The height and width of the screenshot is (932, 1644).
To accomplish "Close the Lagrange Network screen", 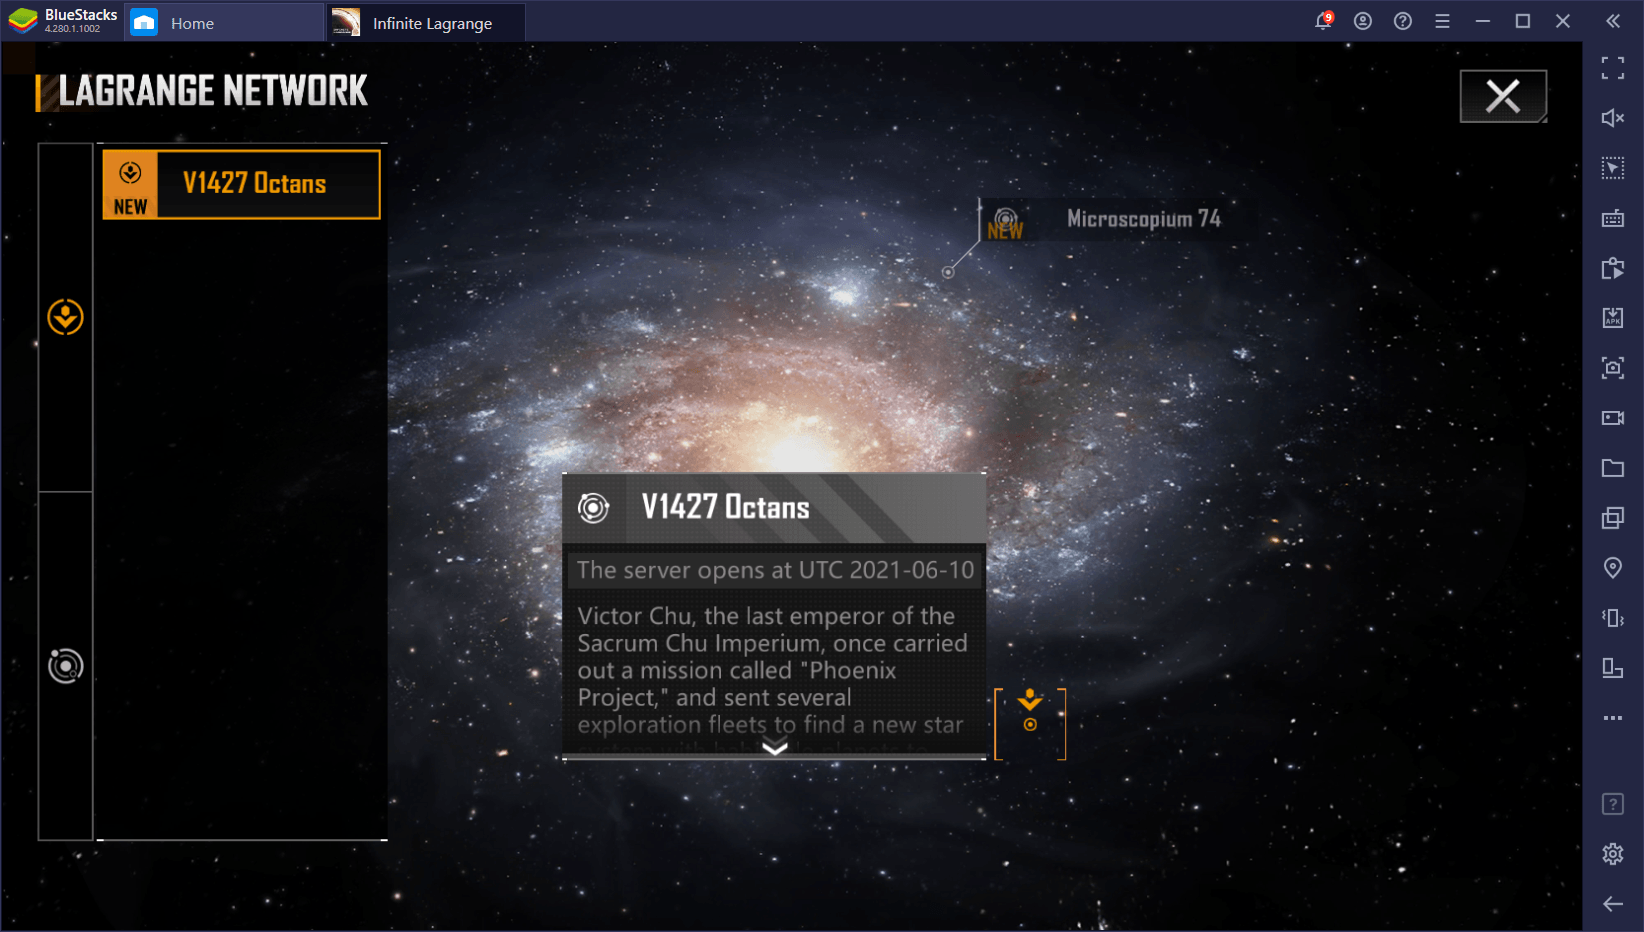I will [1503, 96].
